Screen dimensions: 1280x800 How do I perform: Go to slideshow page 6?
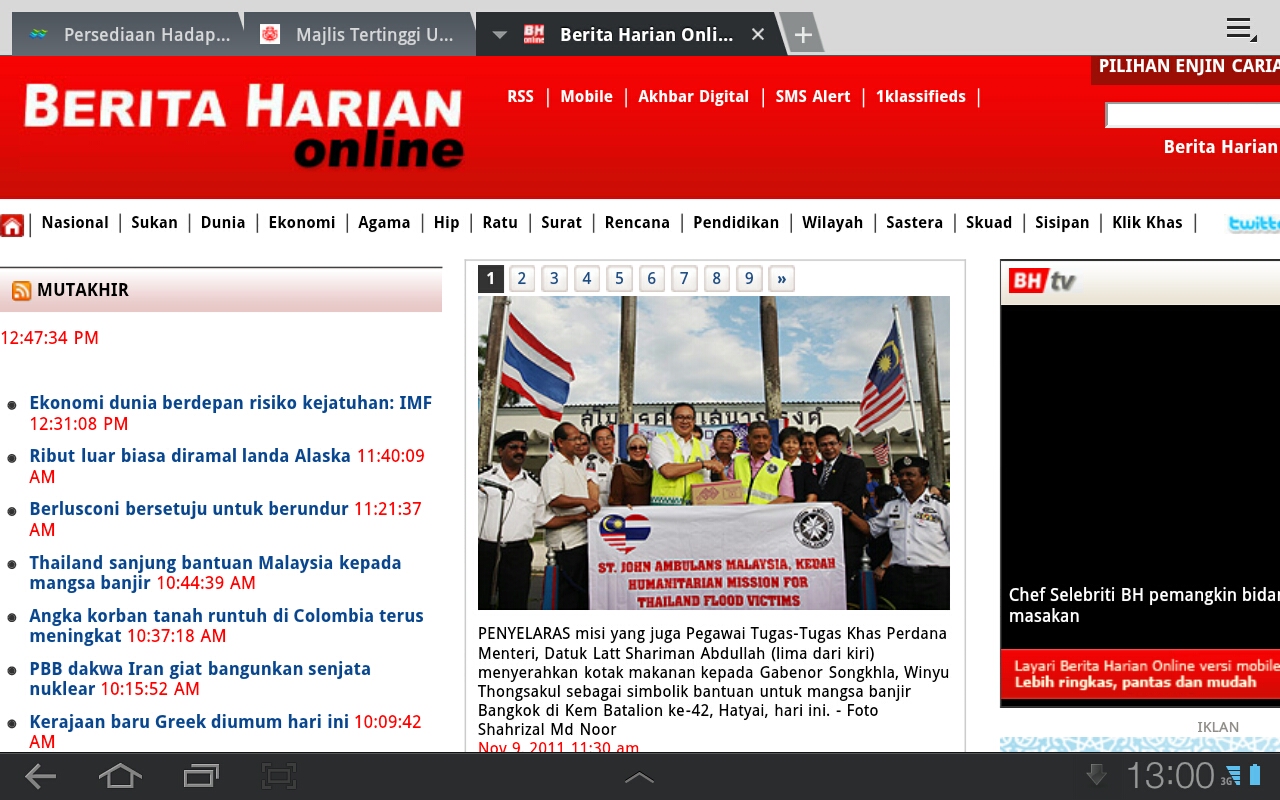pos(652,279)
